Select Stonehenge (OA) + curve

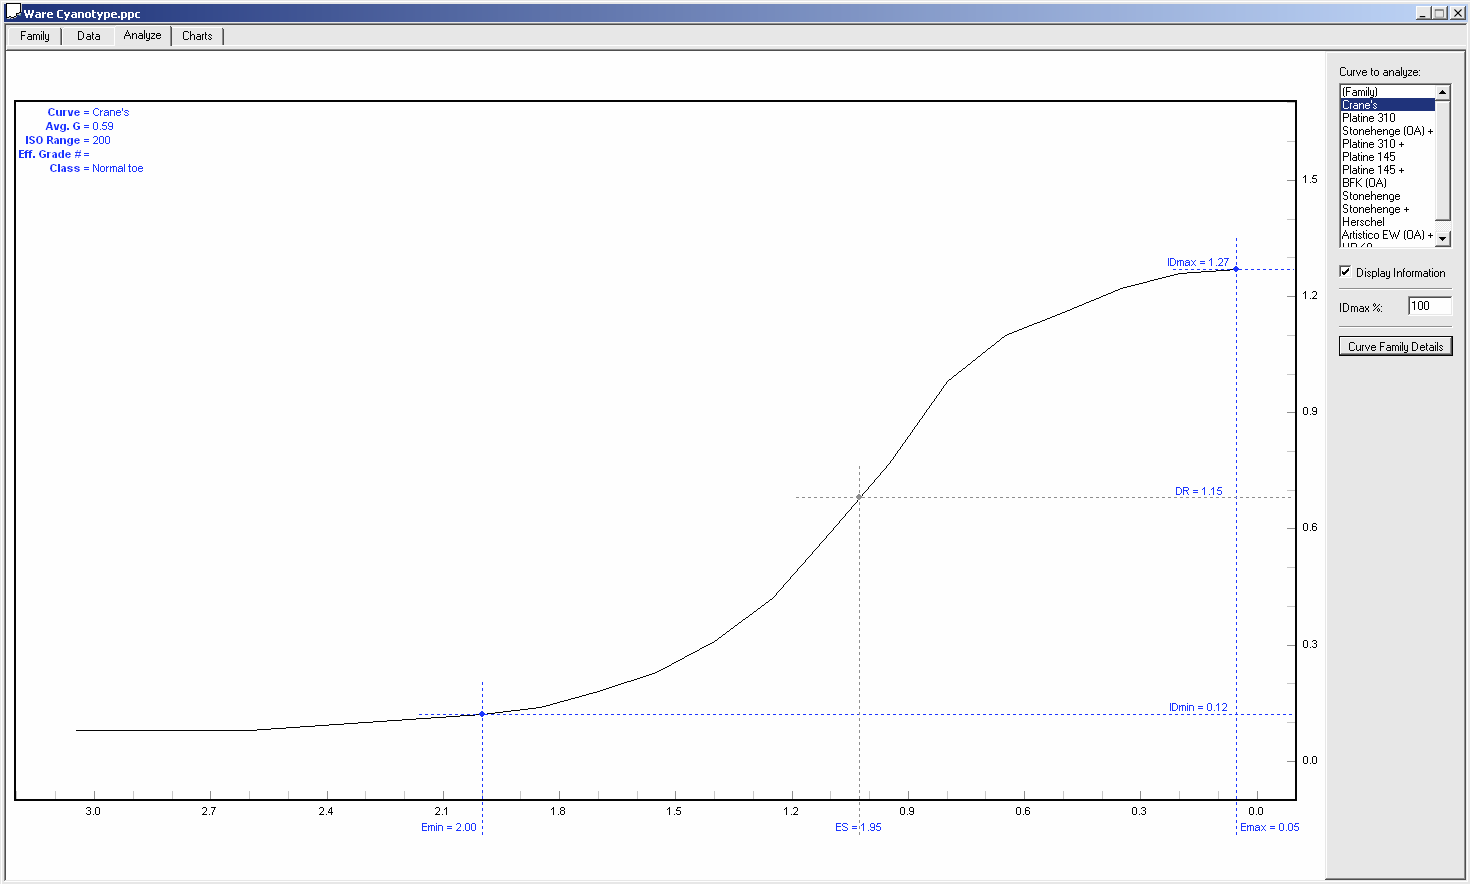click(x=1386, y=131)
